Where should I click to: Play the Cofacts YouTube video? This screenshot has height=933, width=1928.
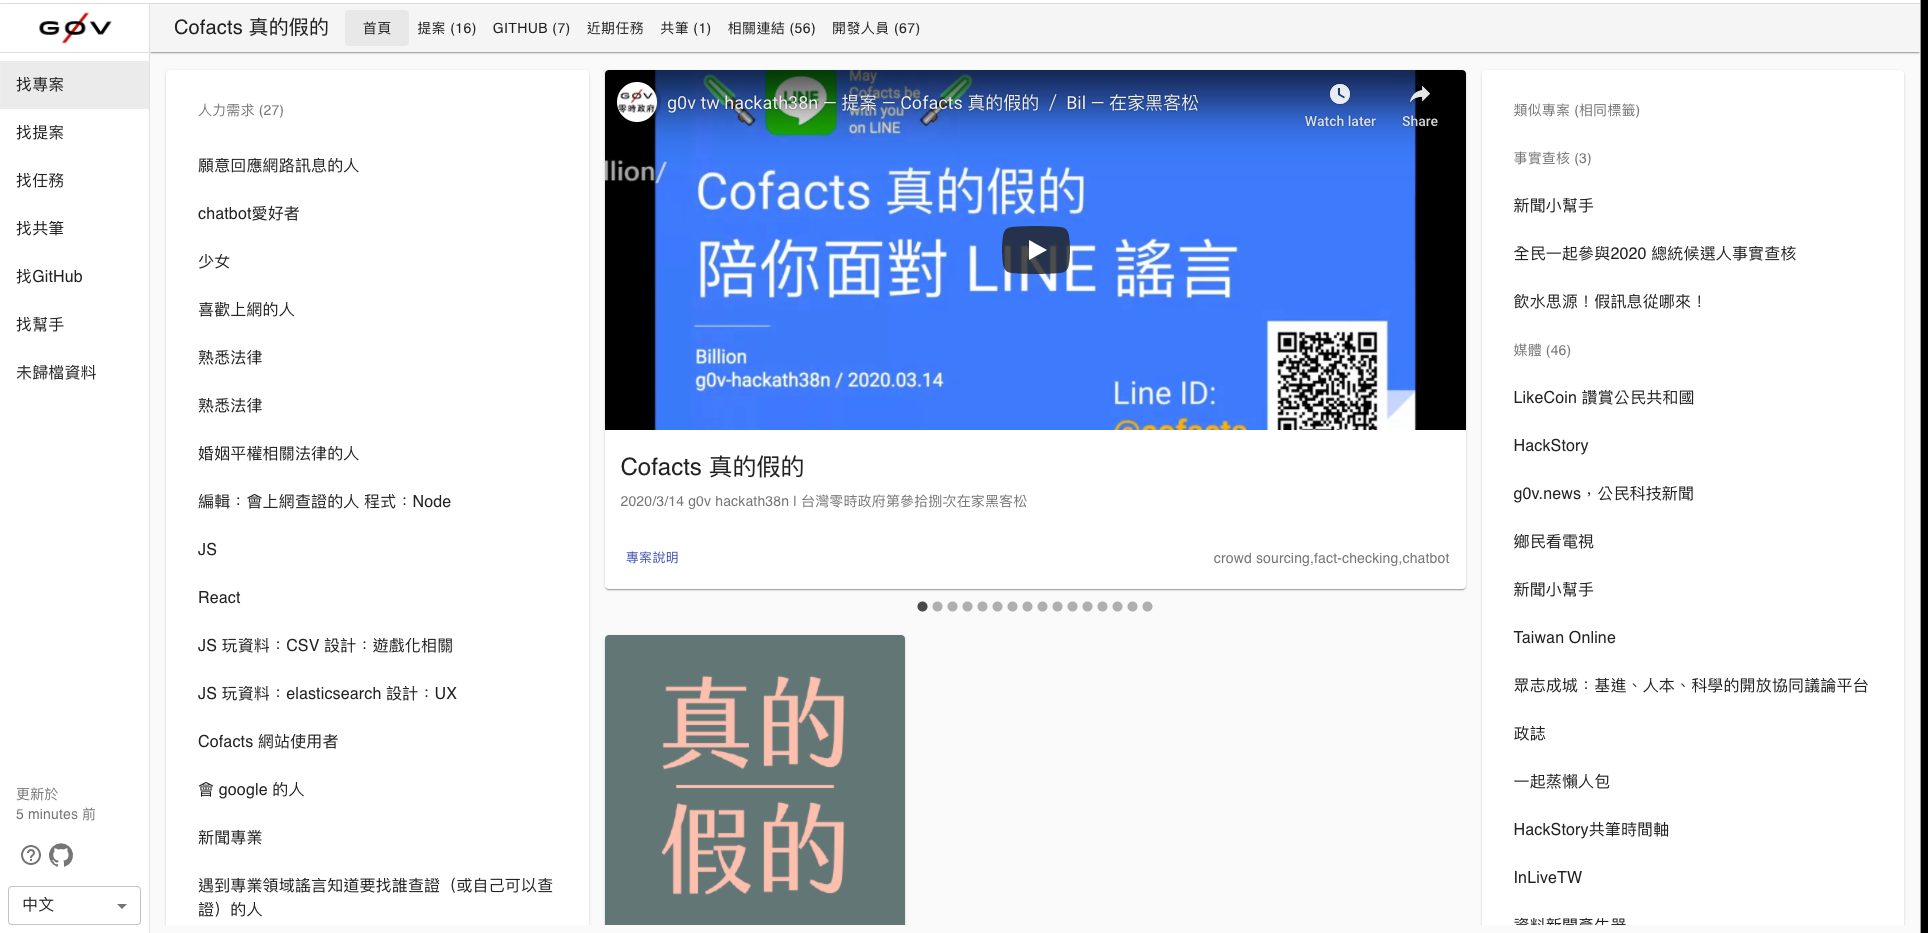[1035, 250]
